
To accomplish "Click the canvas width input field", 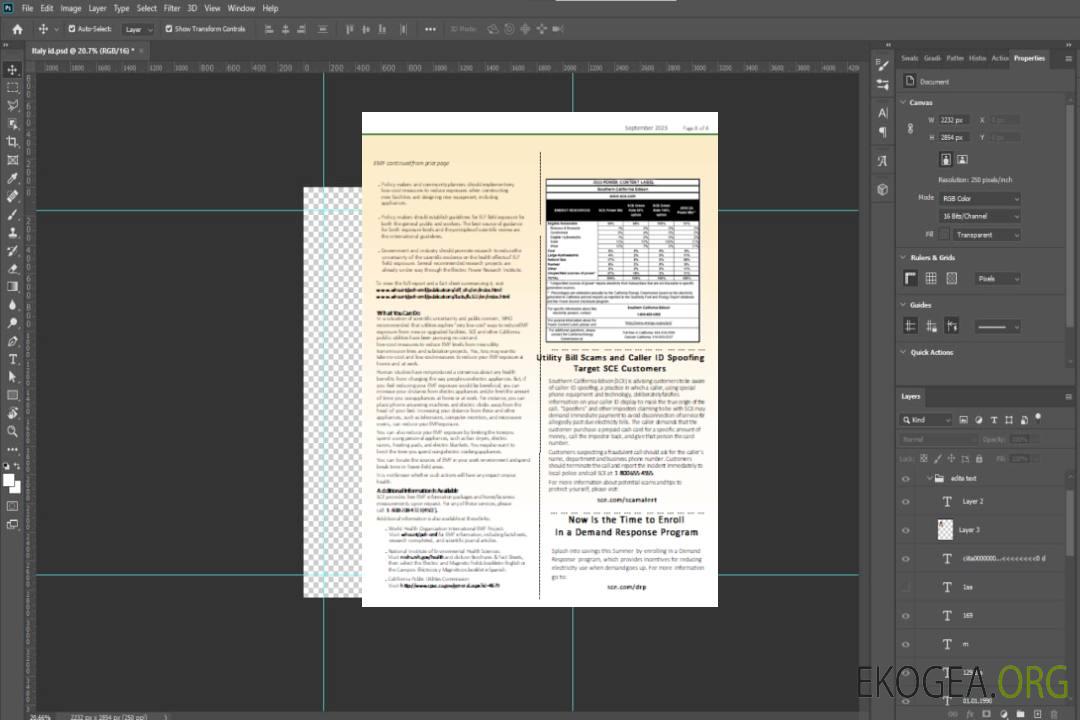I will 953,120.
